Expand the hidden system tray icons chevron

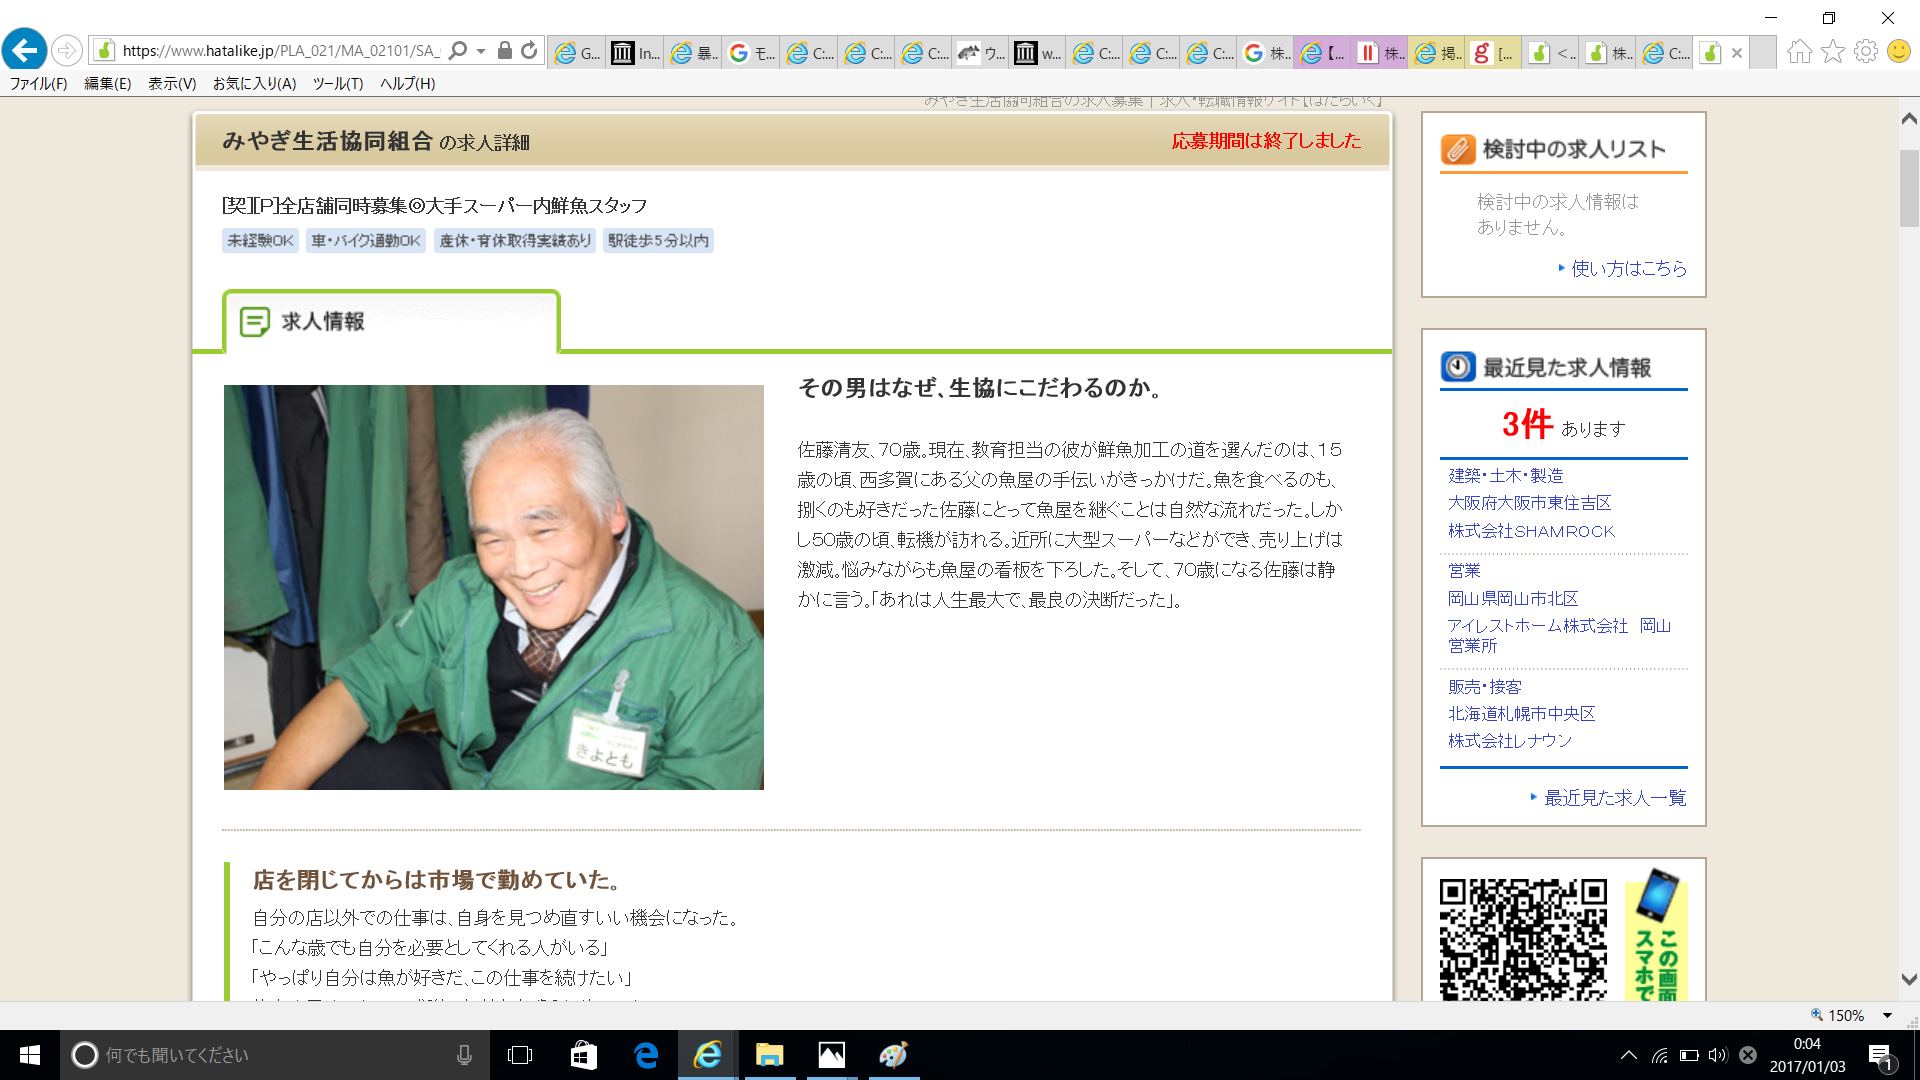click(x=1628, y=1055)
